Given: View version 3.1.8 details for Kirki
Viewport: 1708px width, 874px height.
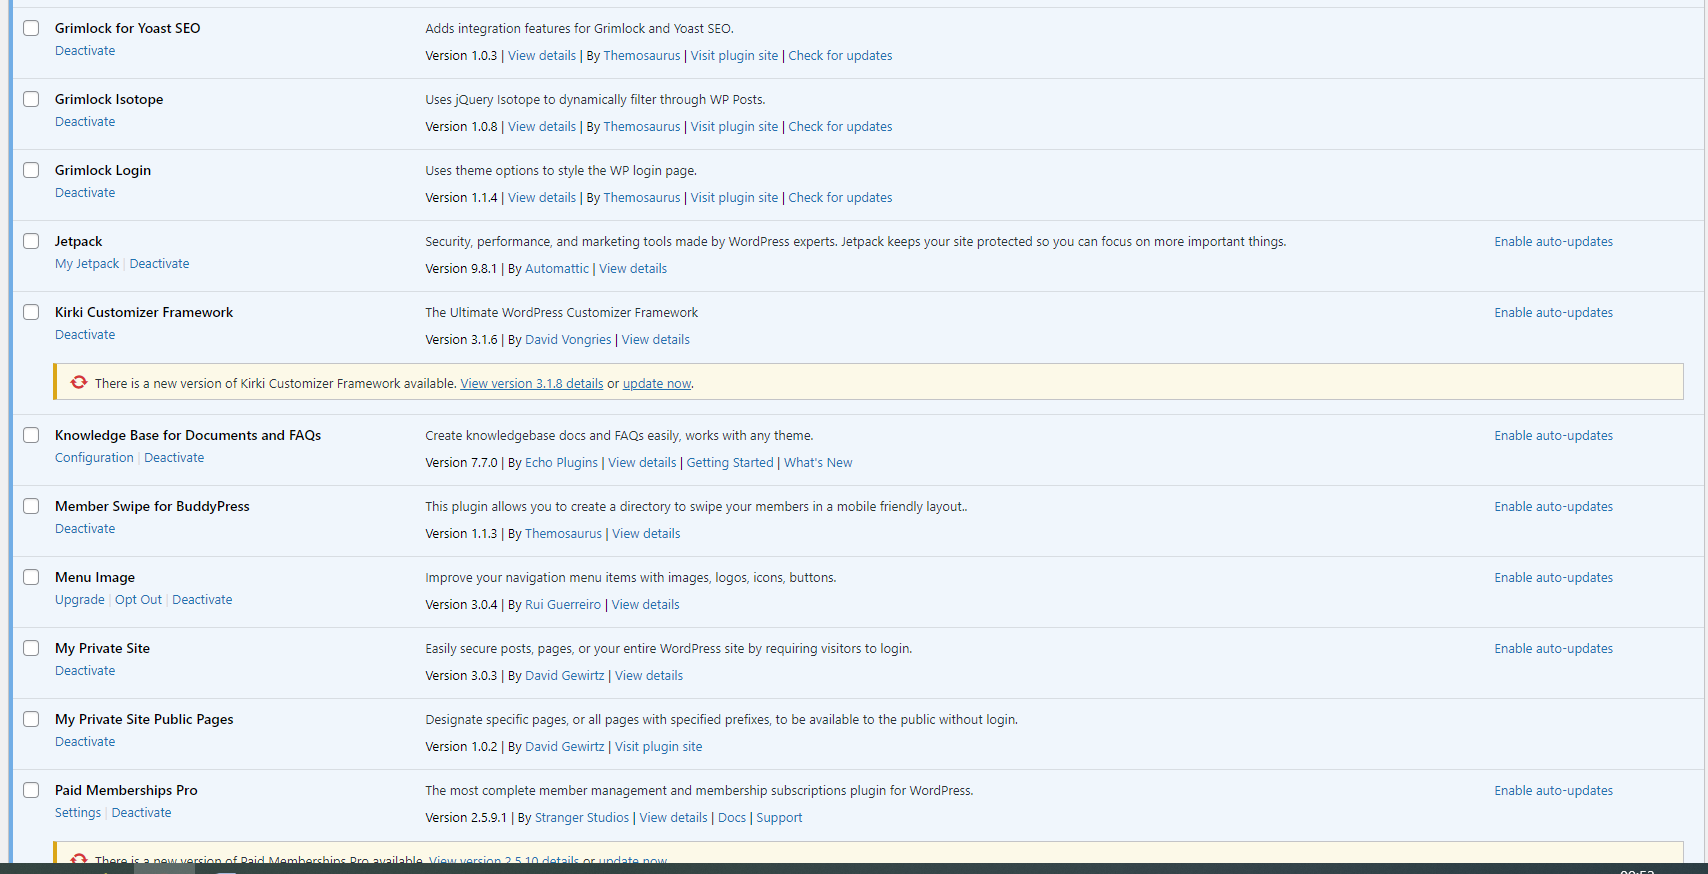Looking at the screenshot, I should (x=532, y=384).
